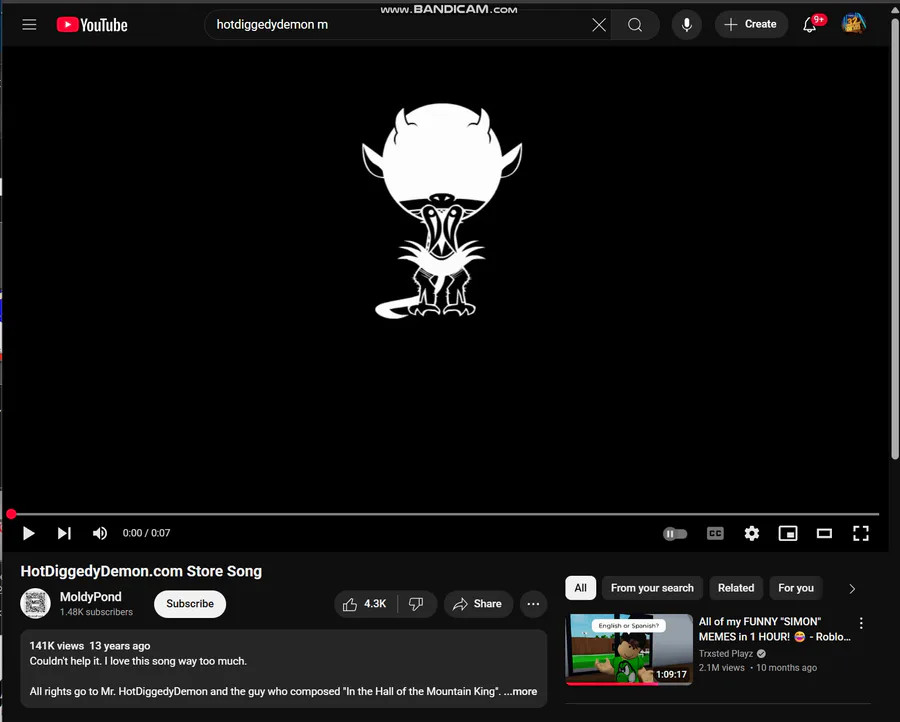Select From your search chip
This screenshot has height=722, width=900.
click(x=653, y=588)
